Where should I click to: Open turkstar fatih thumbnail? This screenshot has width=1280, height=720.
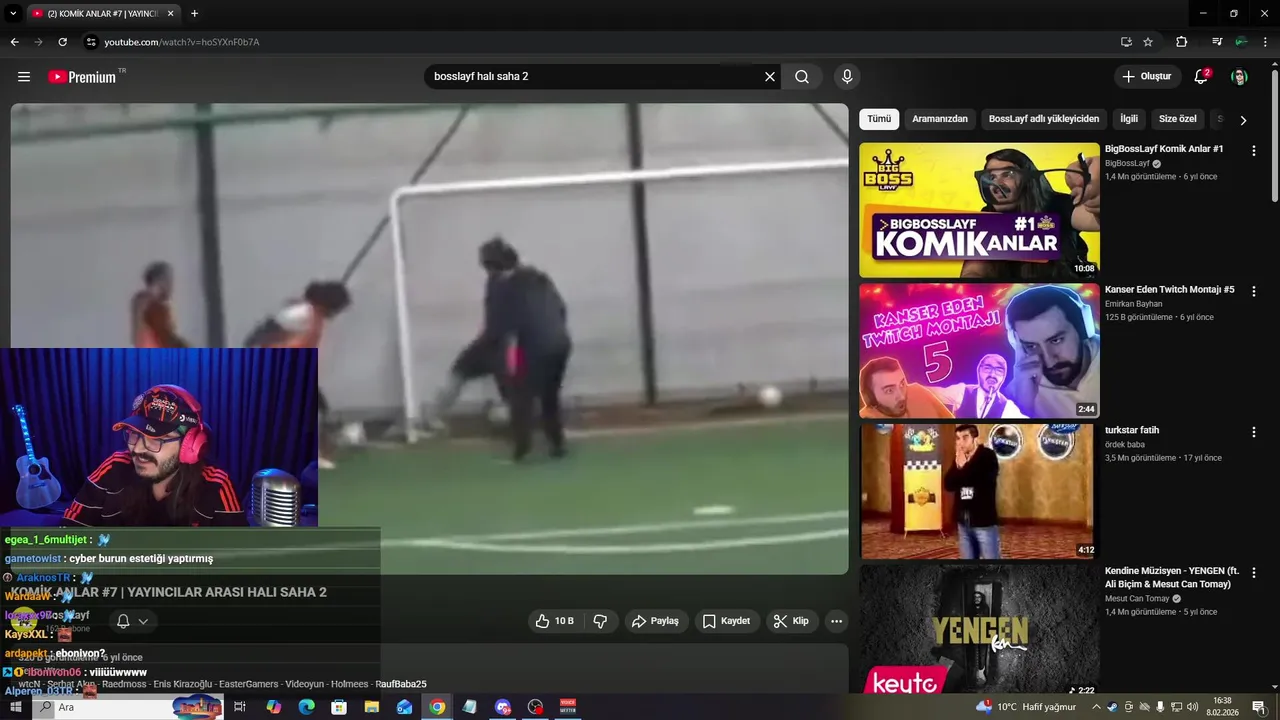[979, 491]
